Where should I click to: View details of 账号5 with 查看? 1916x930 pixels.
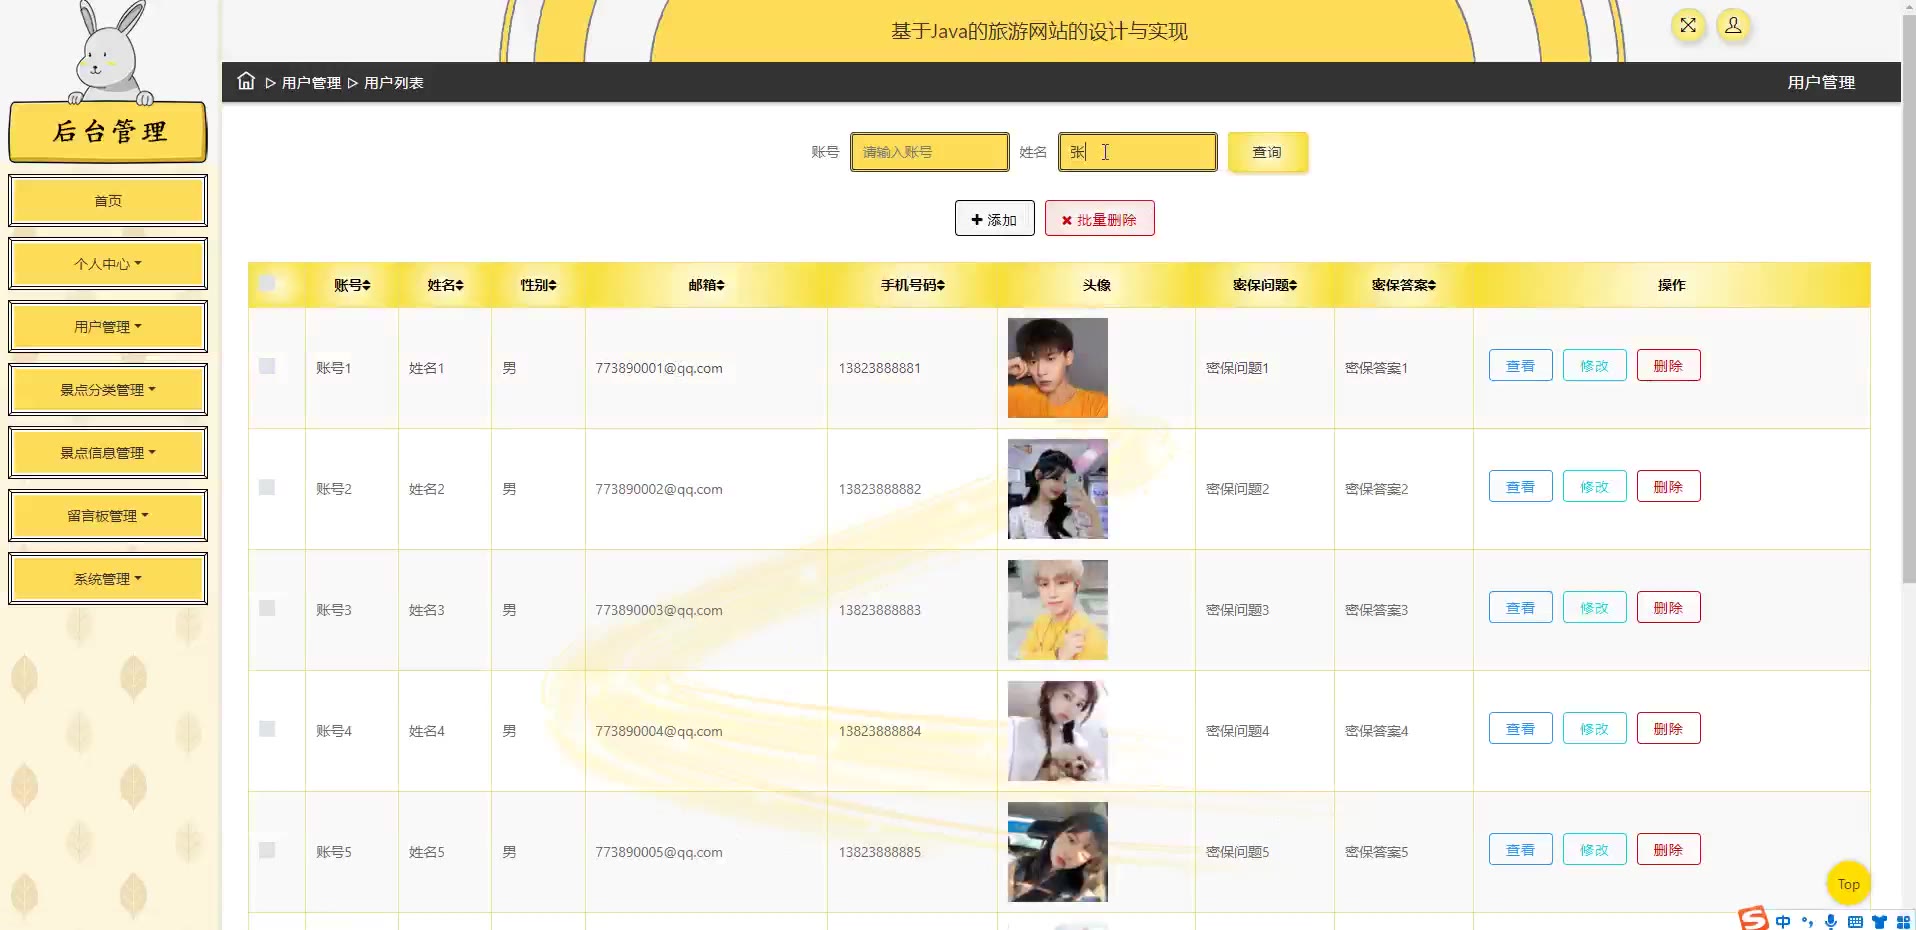point(1520,849)
